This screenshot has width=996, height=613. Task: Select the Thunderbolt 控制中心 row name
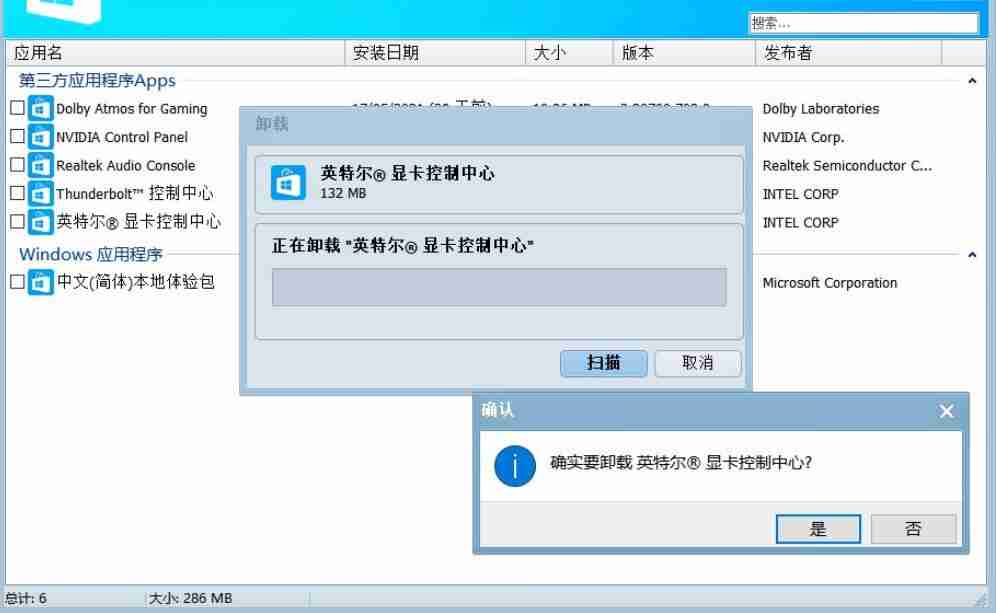[135, 194]
